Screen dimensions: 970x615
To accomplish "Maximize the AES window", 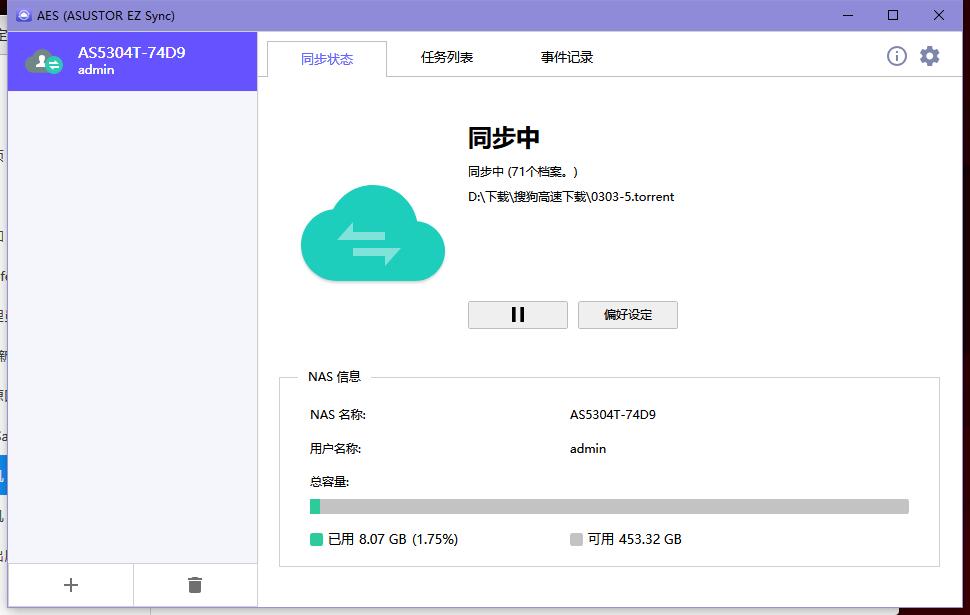I will pos(893,15).
